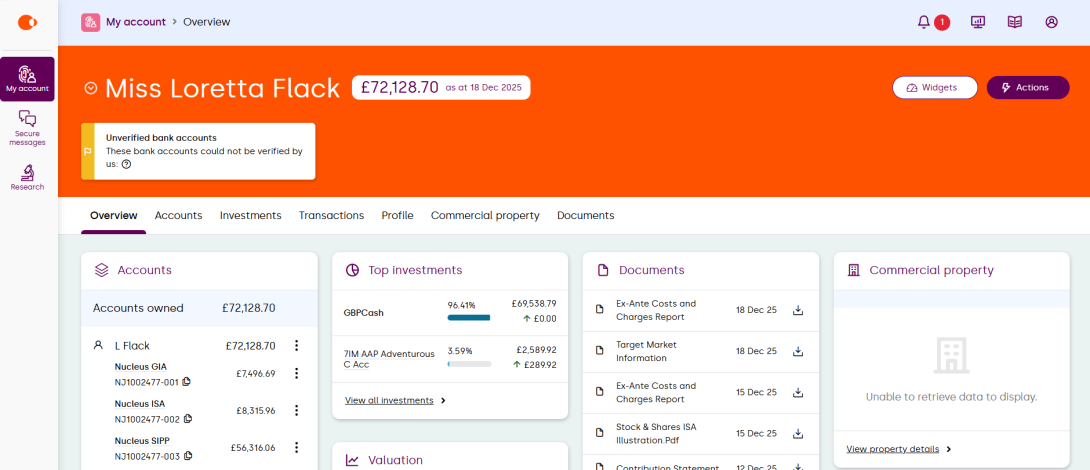Click help icon in unverified bank accounts notice
1090x470 pixels.
tap(126, 164)
